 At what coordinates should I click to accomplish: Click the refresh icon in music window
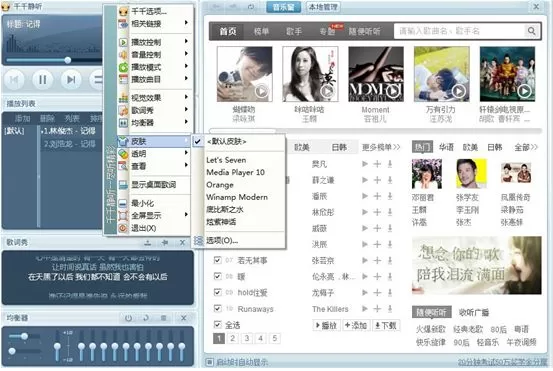251,7
